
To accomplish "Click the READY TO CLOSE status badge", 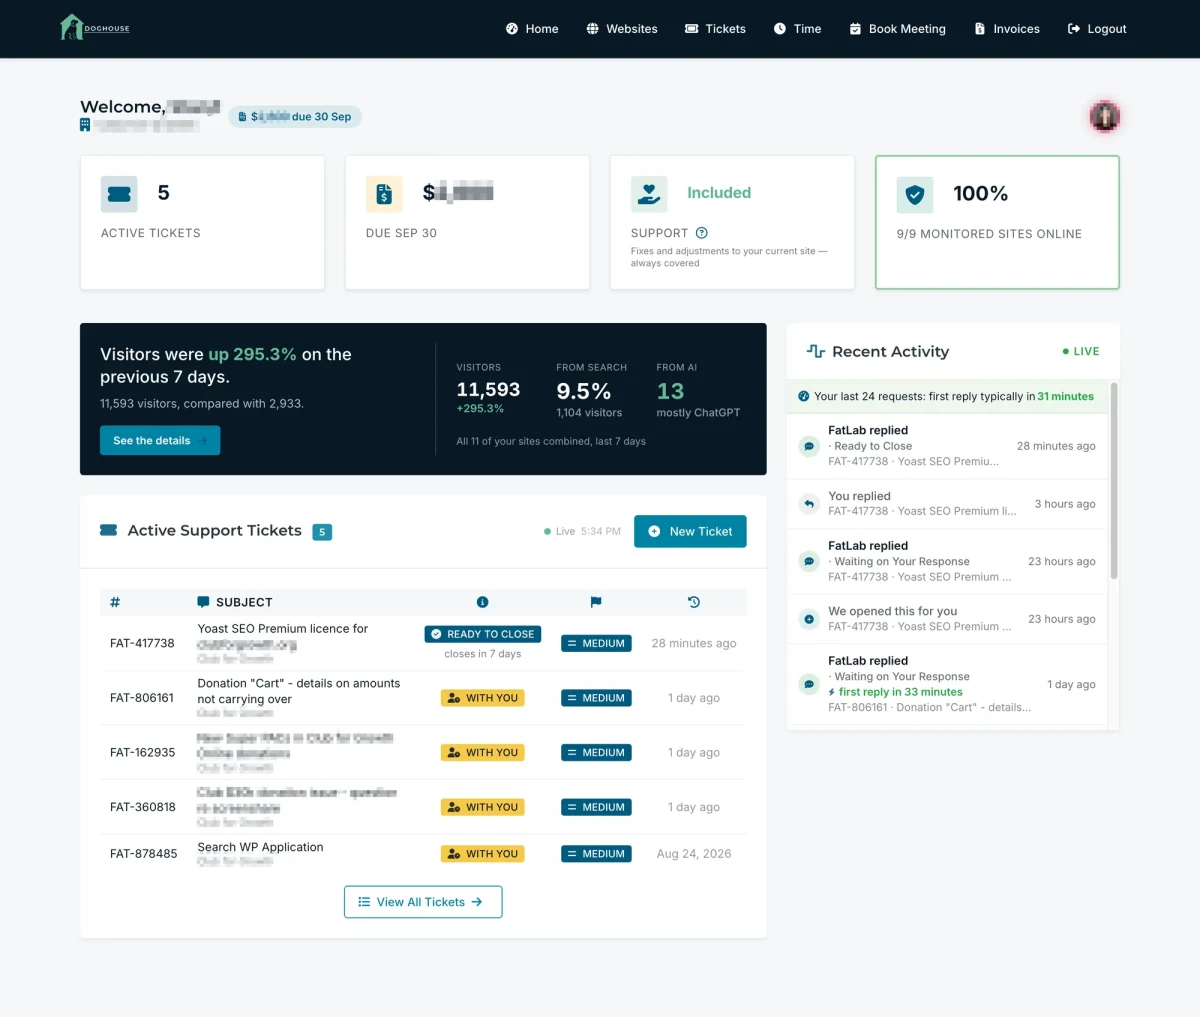I will [483, 634].
